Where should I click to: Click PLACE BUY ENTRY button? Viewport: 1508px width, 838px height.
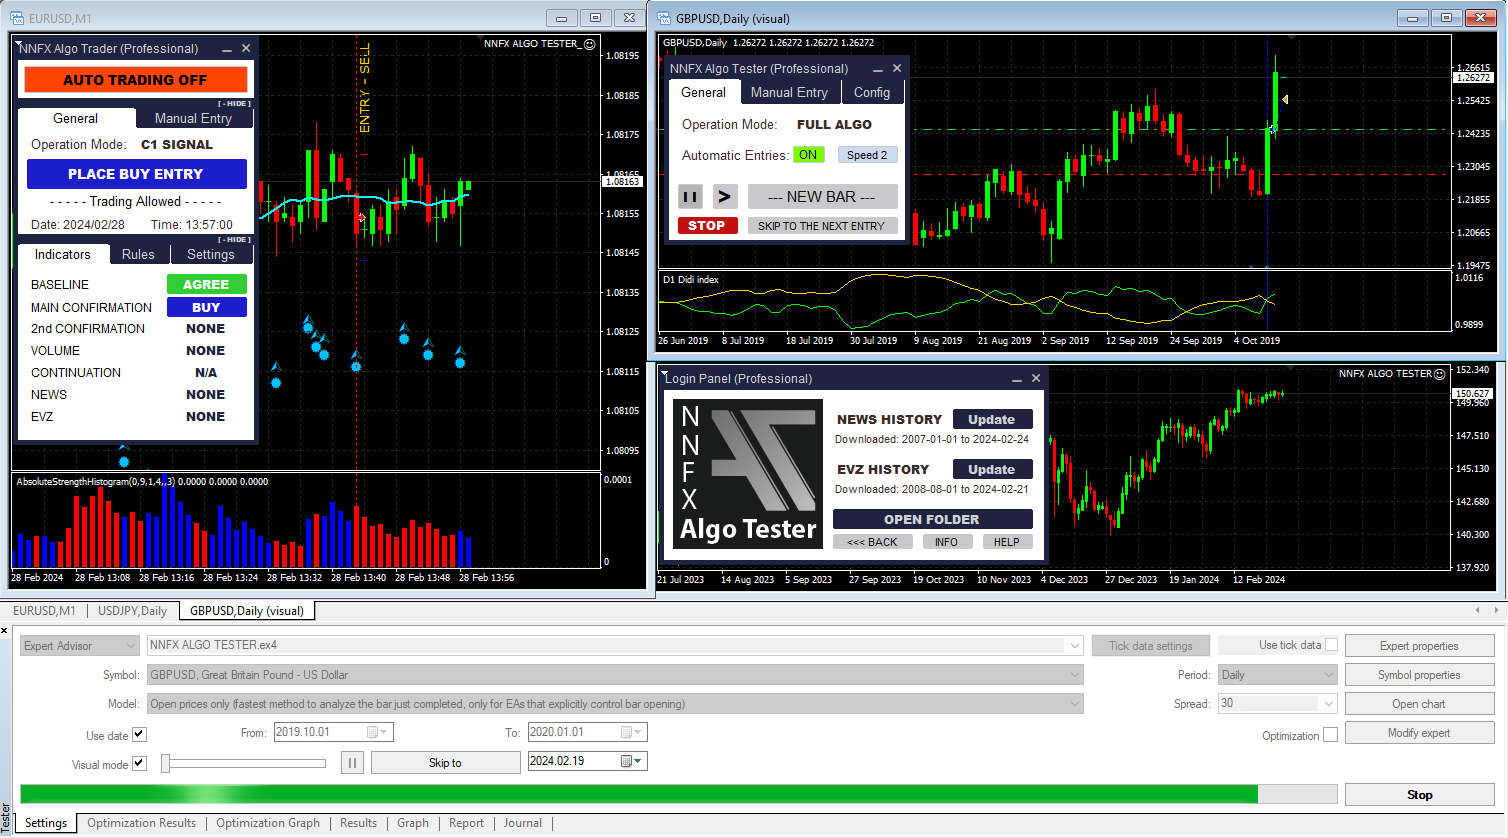(136, 174)
